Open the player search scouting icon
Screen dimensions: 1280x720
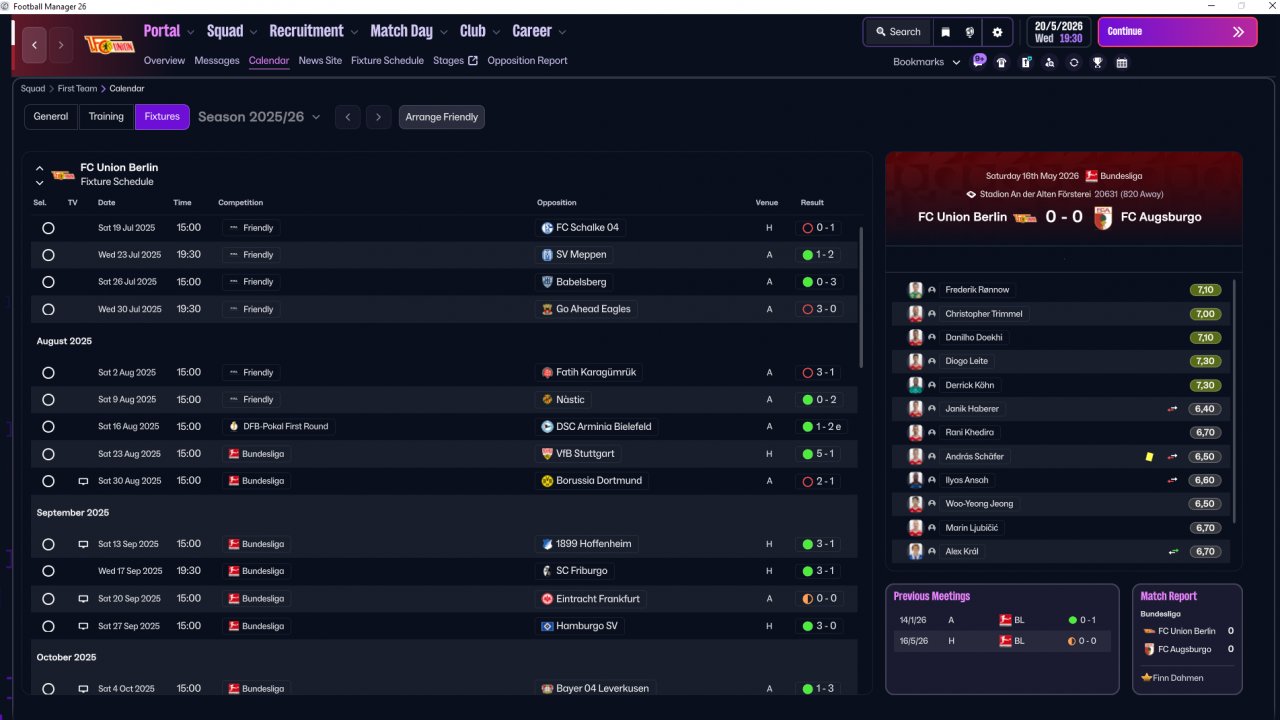(x=1049, y=62)
